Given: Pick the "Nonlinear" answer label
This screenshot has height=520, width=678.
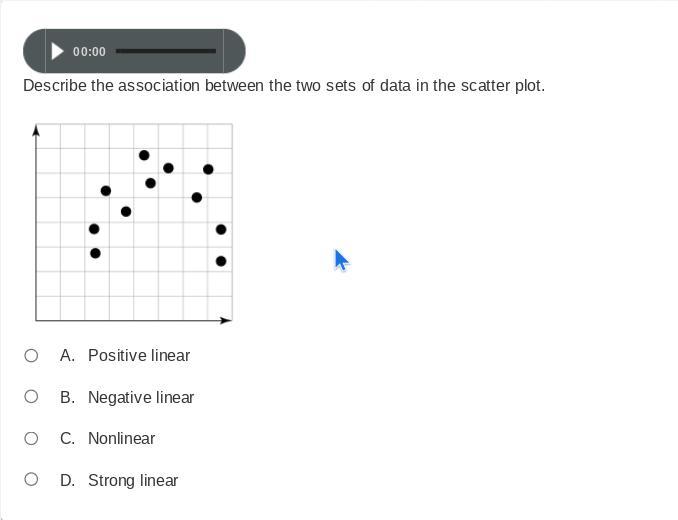Looking at the screenshot, I should coord(121,438).
